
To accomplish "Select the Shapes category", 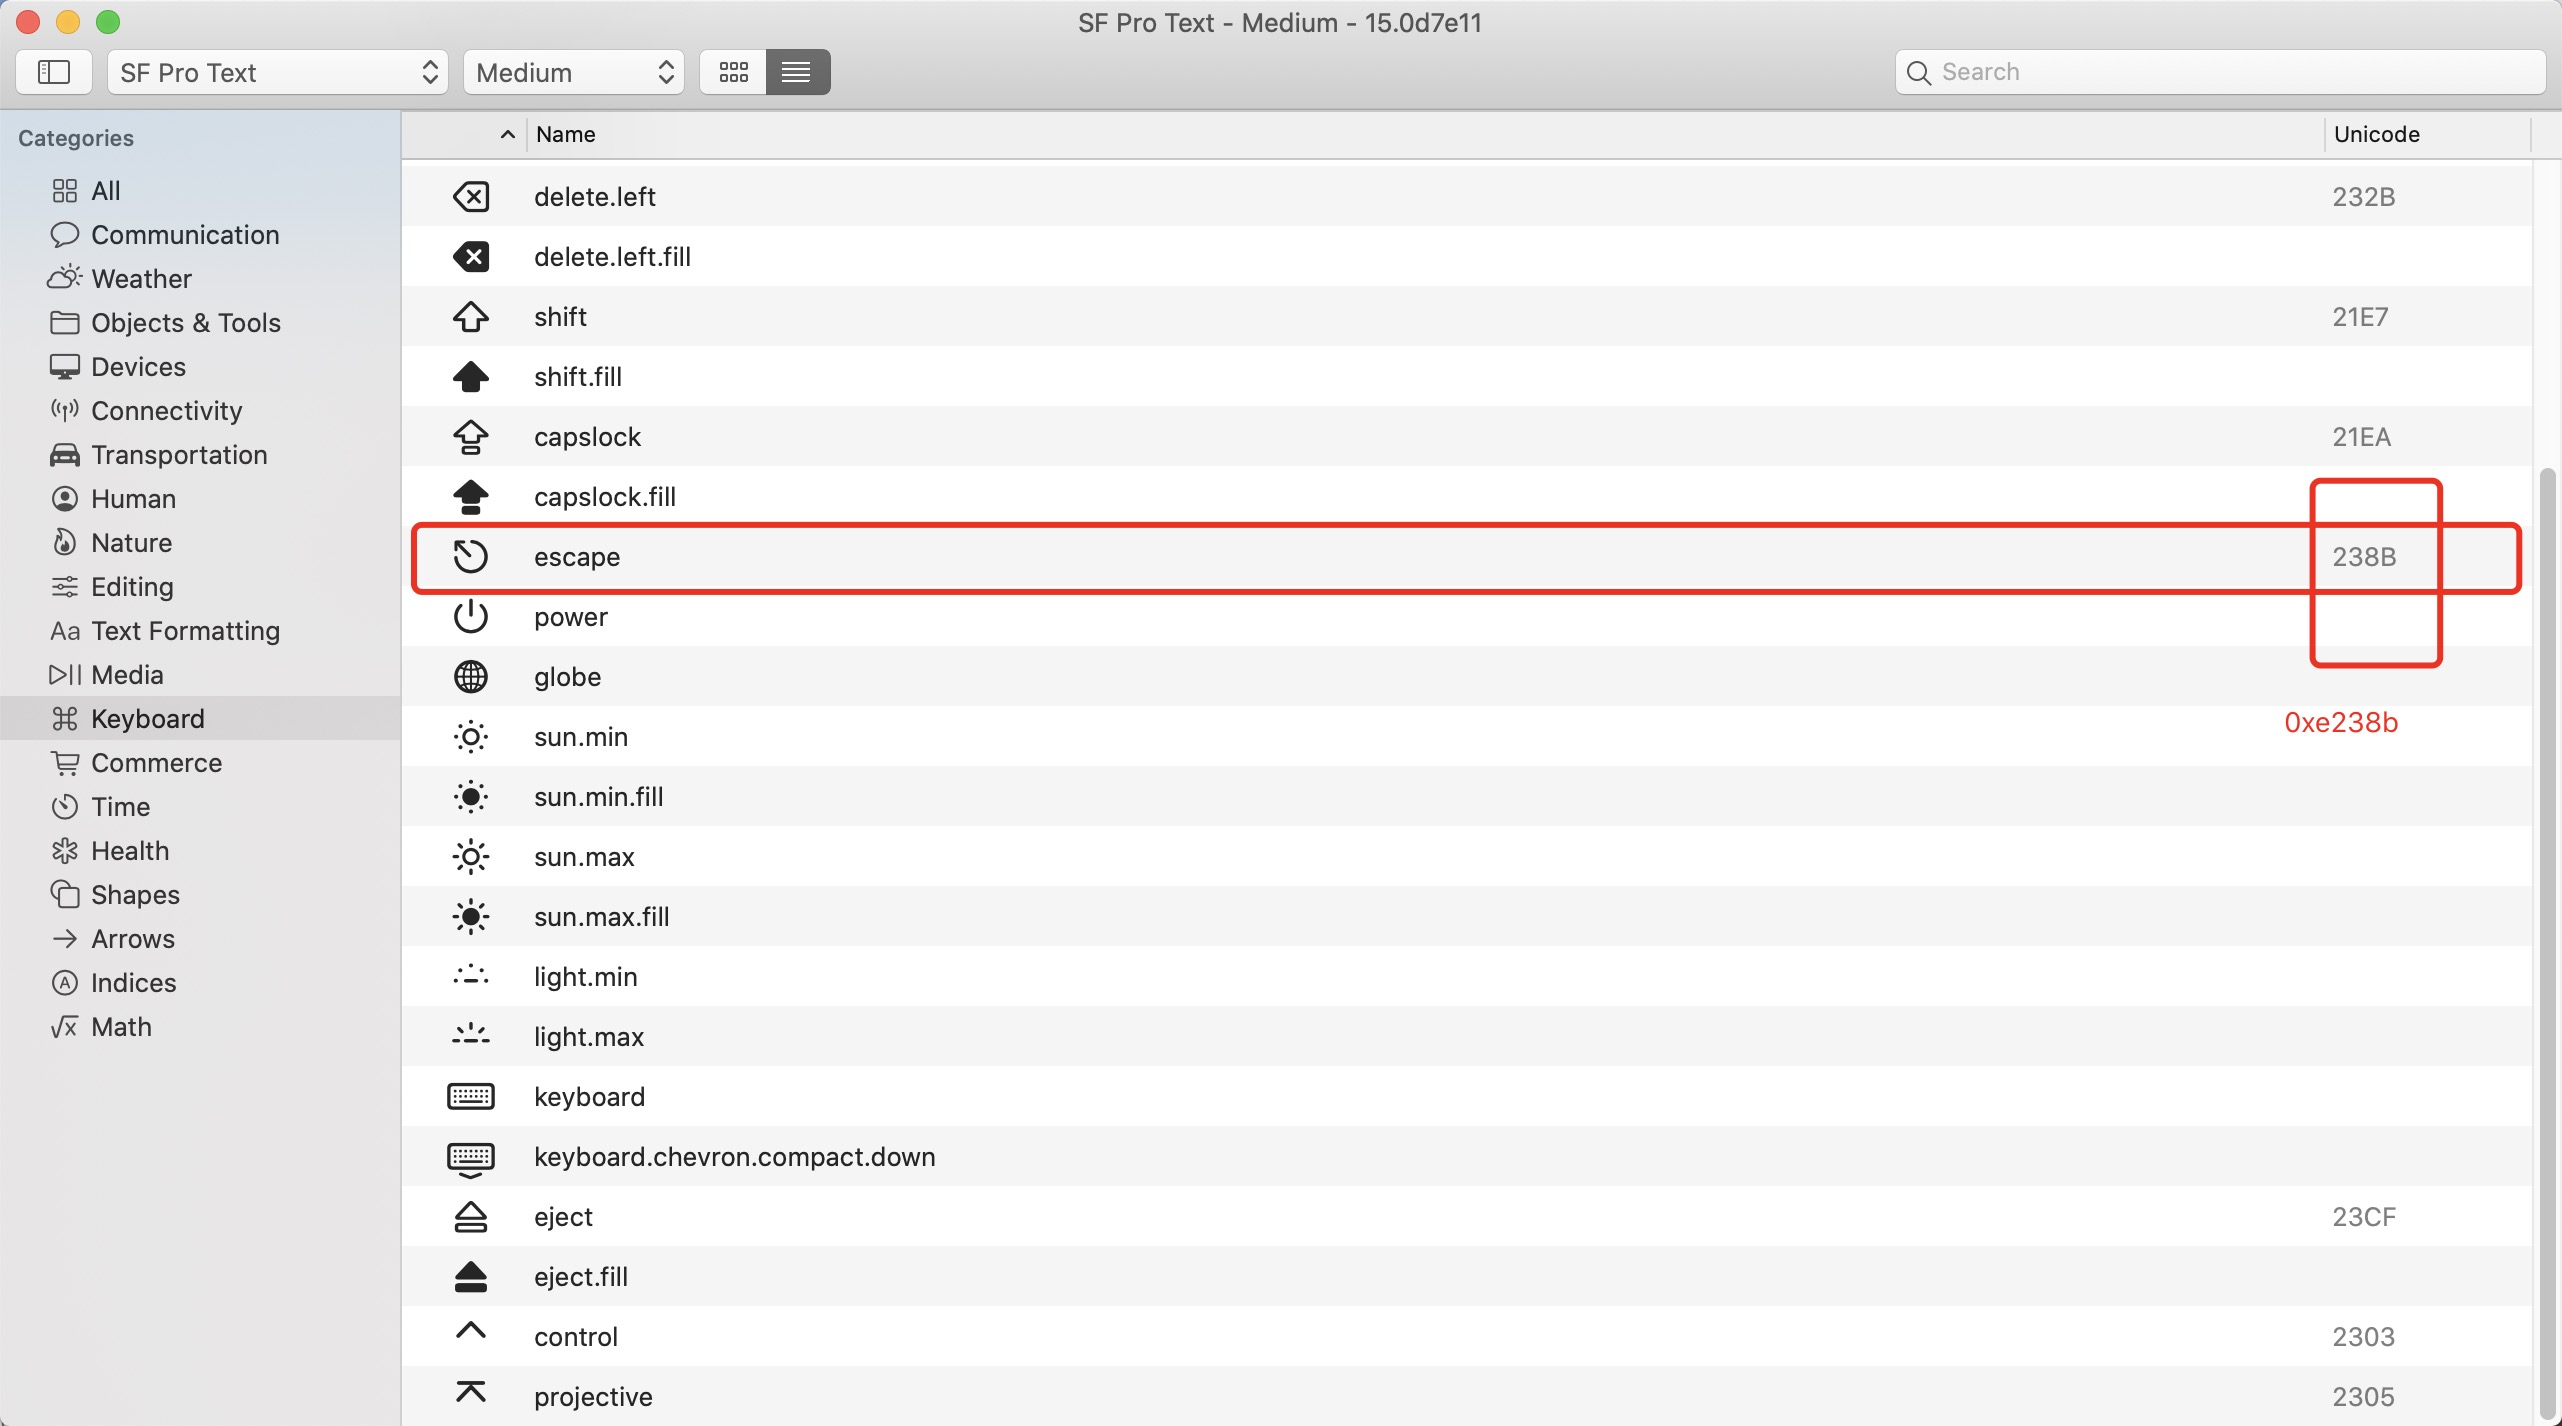I will (135, 894).
